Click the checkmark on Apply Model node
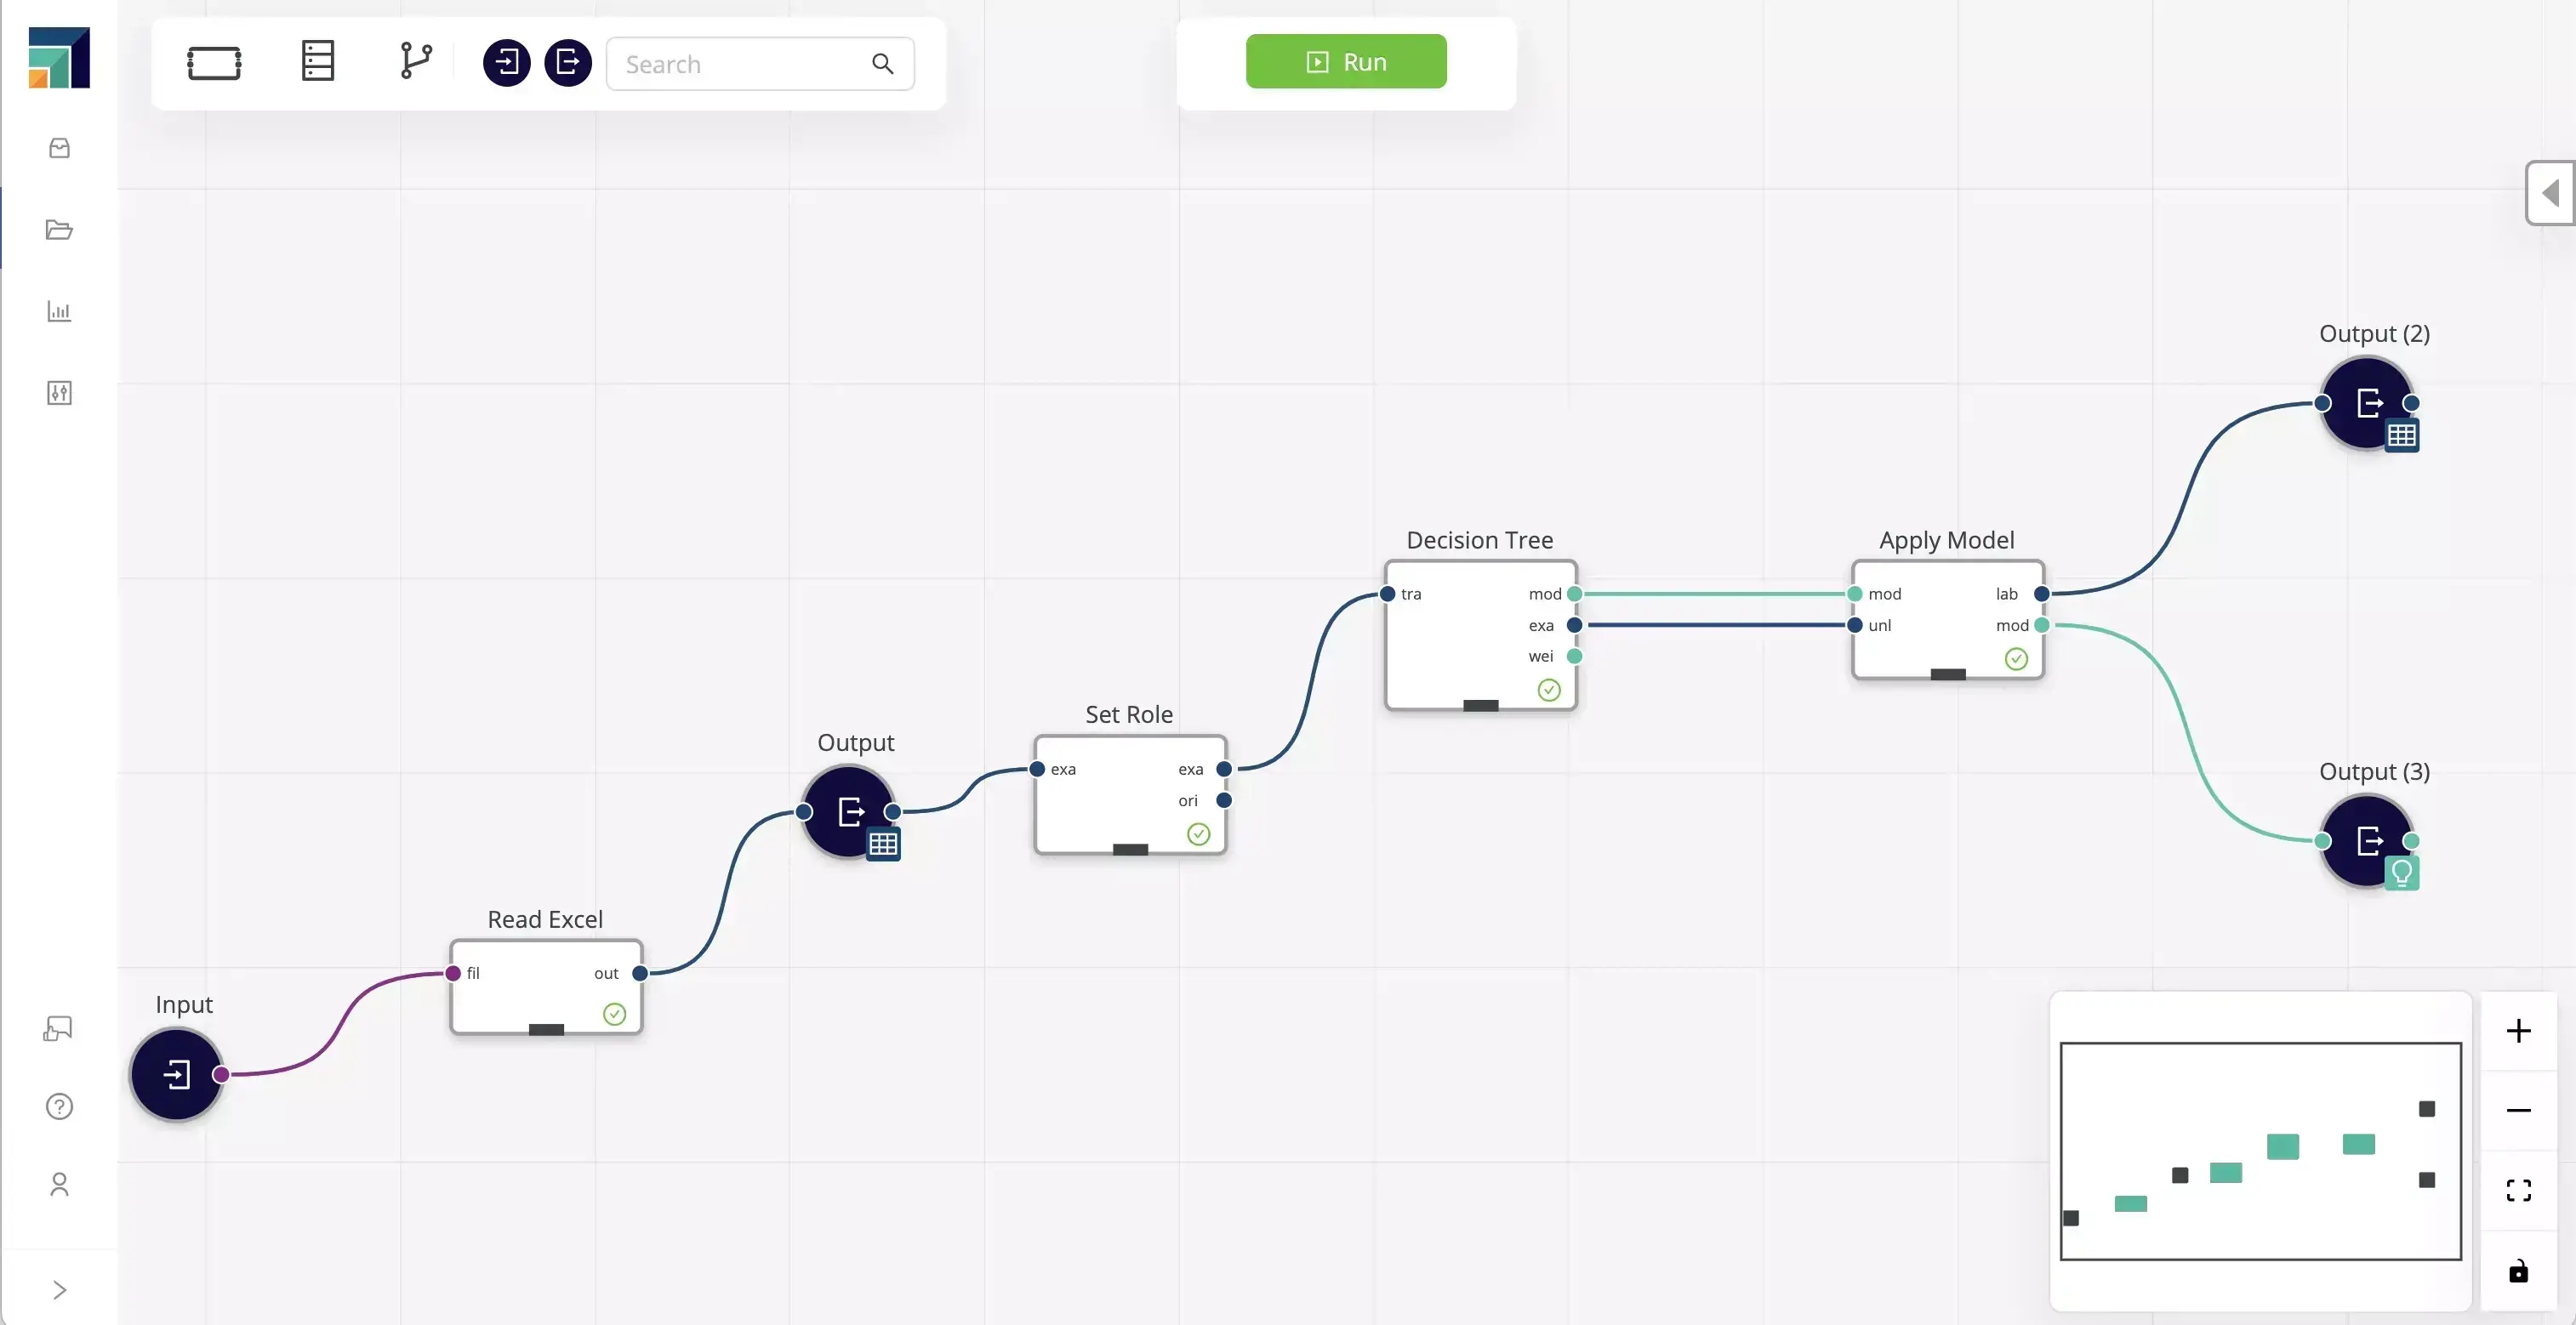Screen dimensions: 2576x1325 coord(2015,657)
